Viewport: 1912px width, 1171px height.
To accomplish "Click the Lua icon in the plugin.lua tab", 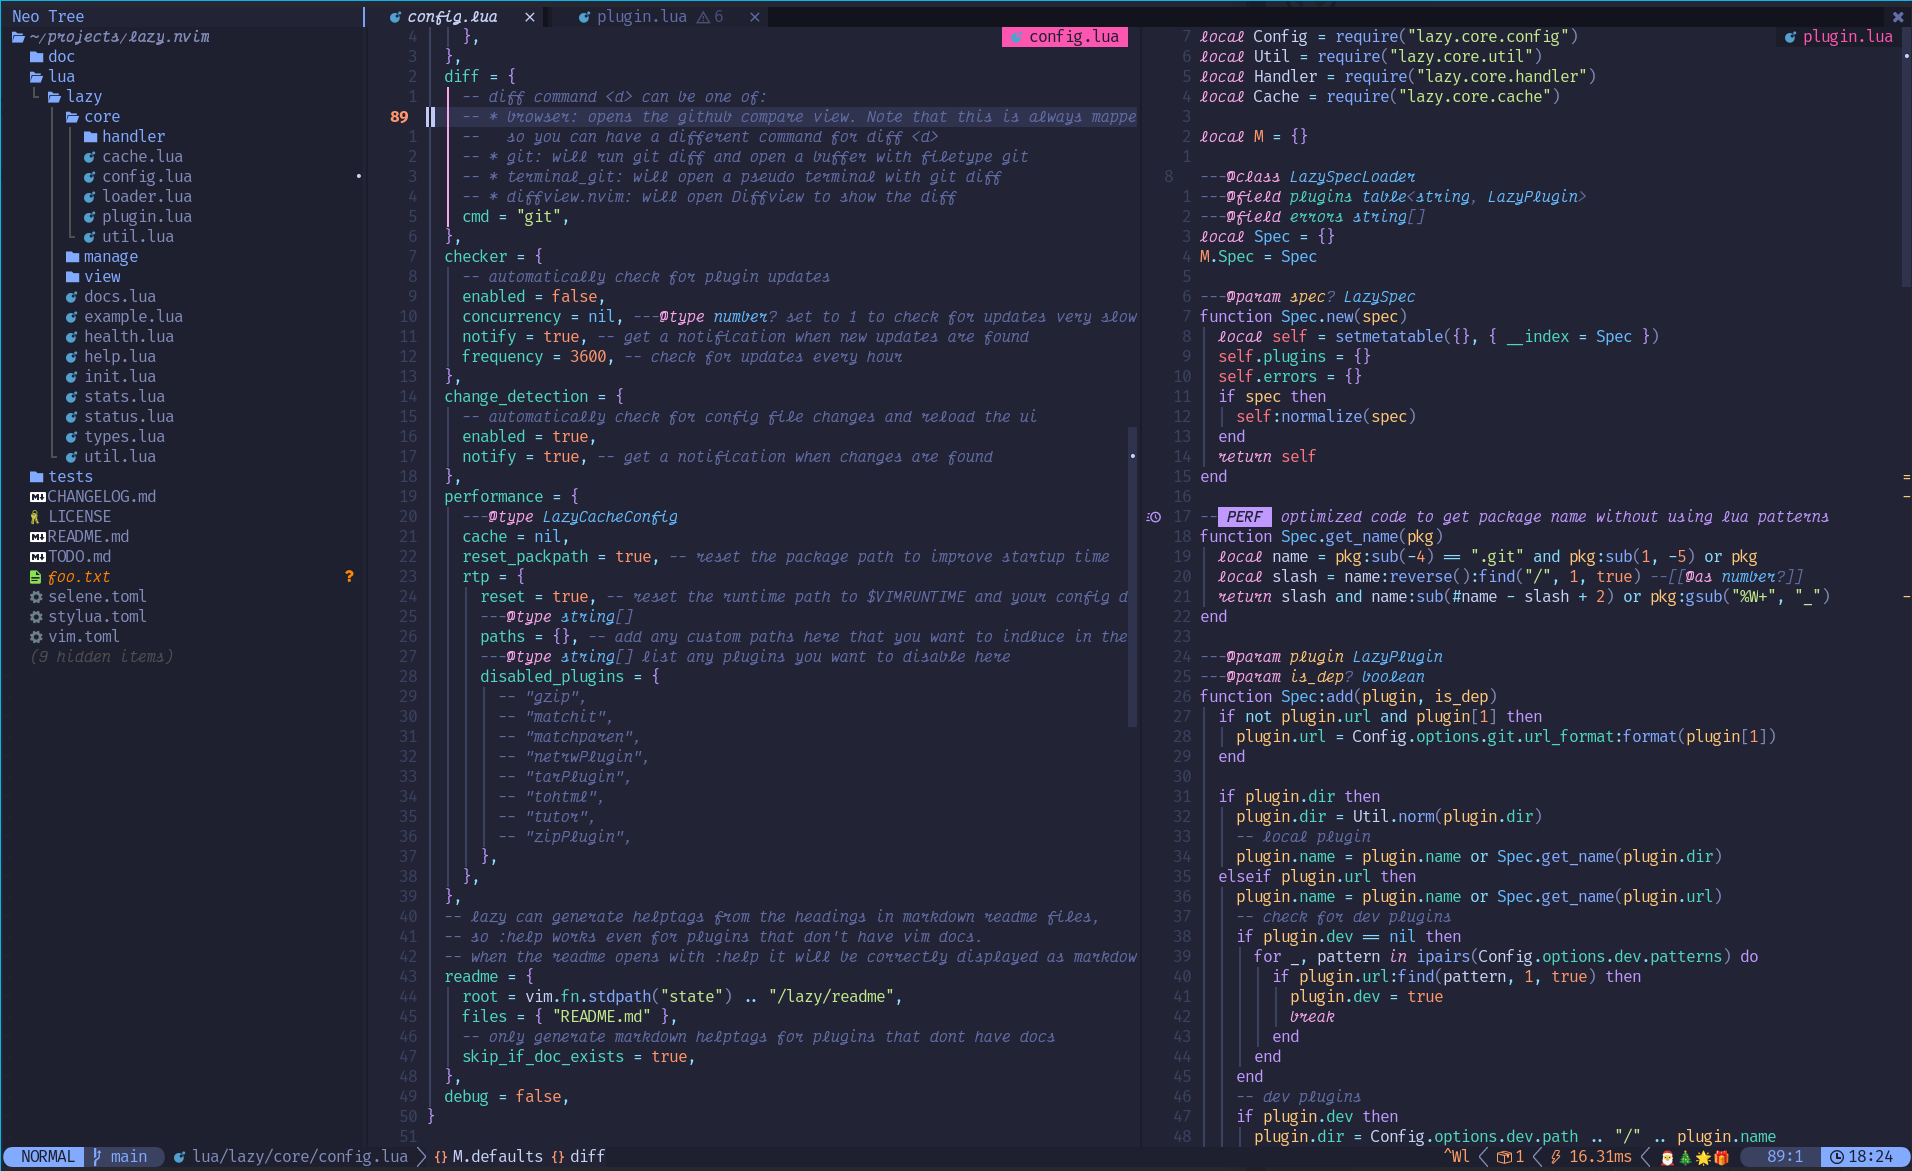I will [585, 17].
